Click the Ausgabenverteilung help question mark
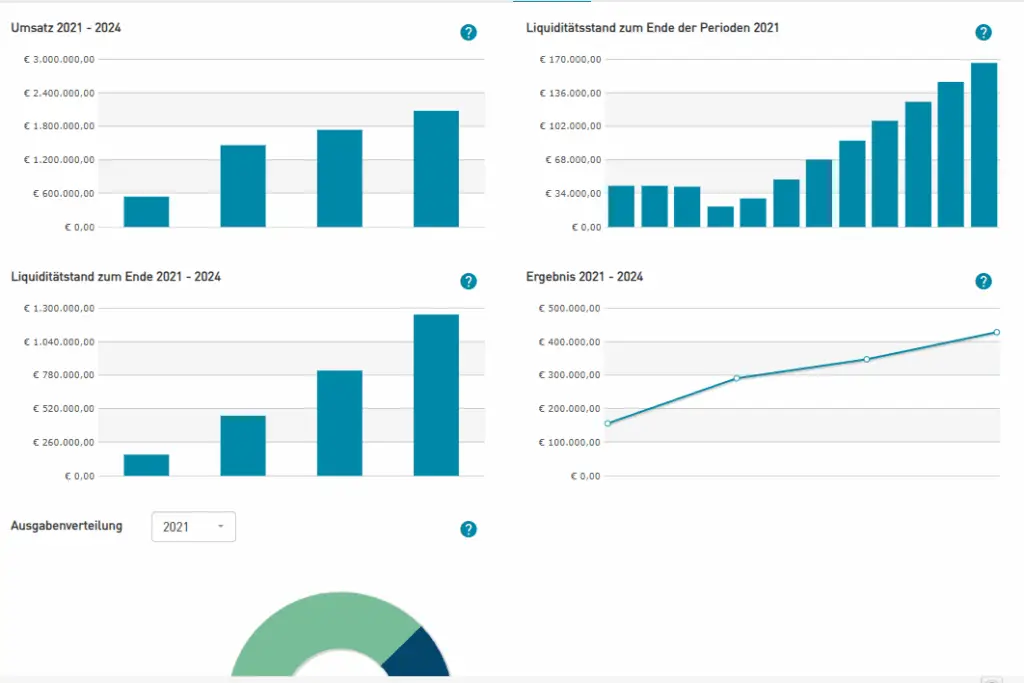Viewport: 1024px width, 683px height. 468,529
